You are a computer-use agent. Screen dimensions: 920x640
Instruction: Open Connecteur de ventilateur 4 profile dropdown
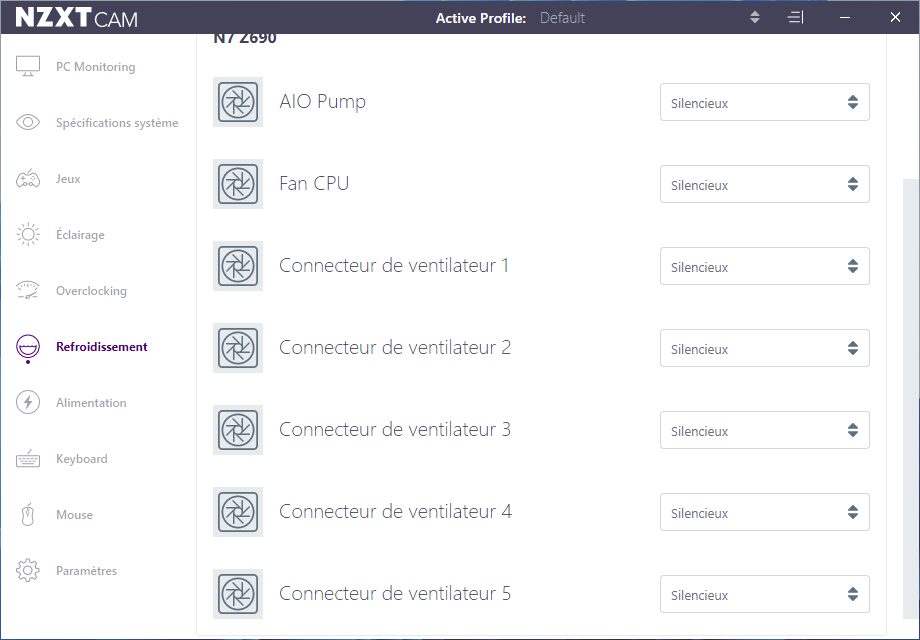click(765, 512)
